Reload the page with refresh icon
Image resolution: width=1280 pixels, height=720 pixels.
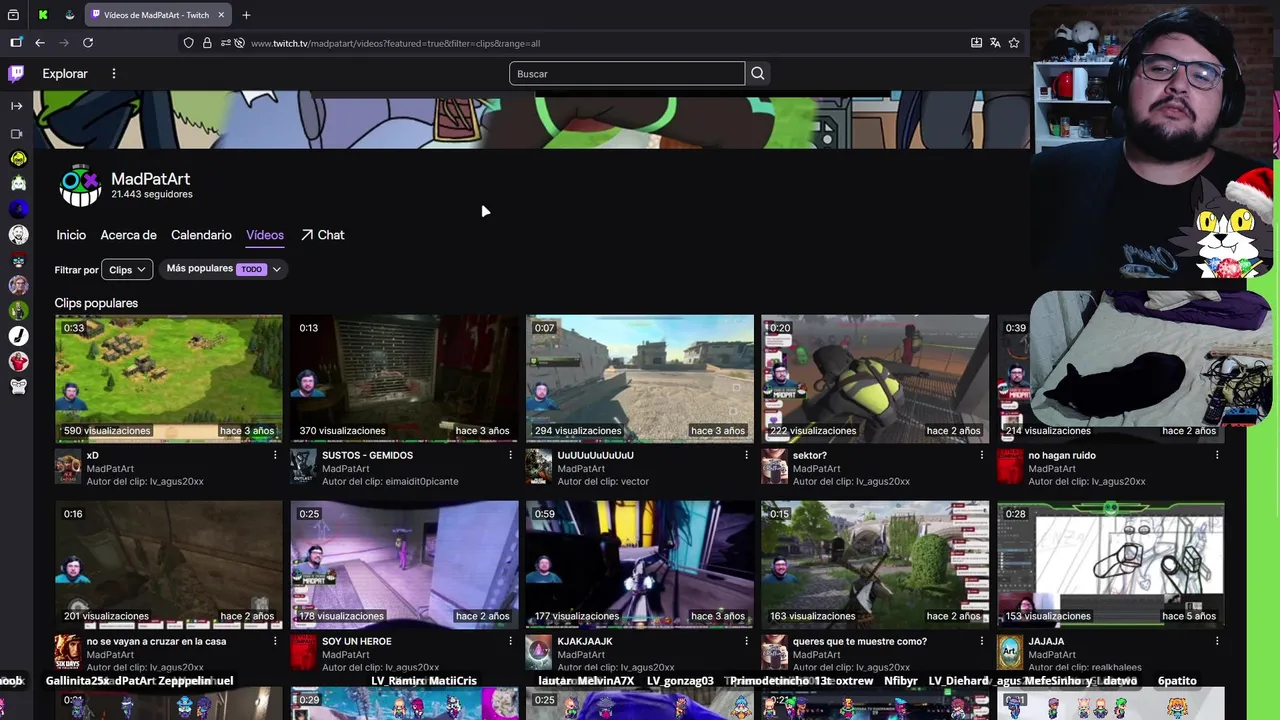(88, 43)
